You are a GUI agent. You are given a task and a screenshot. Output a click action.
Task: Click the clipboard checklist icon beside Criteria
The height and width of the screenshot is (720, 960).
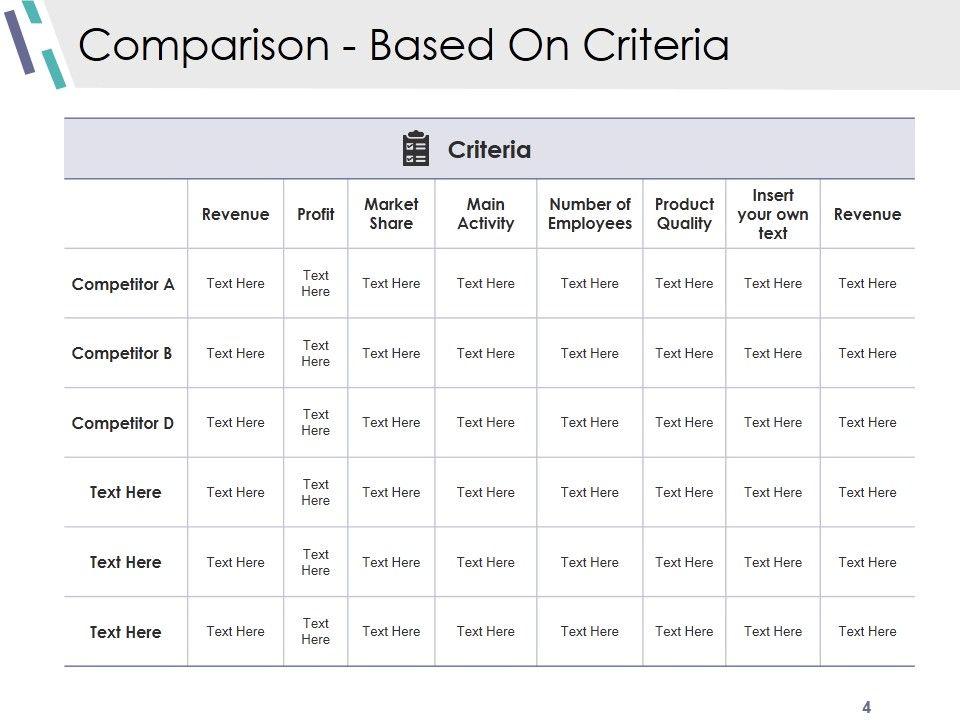point(415,149)
